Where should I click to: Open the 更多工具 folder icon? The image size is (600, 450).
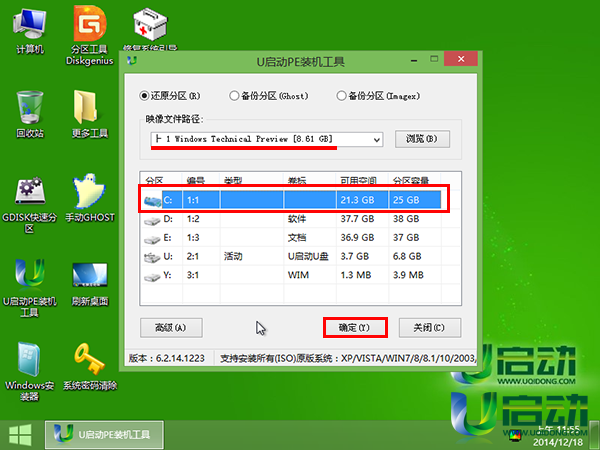click(x=90, y=114)
